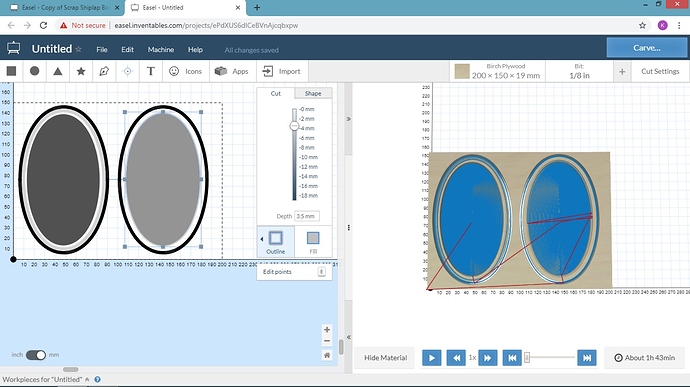Open the File menu
This screenshot has width=690, height=387.
(x=102, y=49)
